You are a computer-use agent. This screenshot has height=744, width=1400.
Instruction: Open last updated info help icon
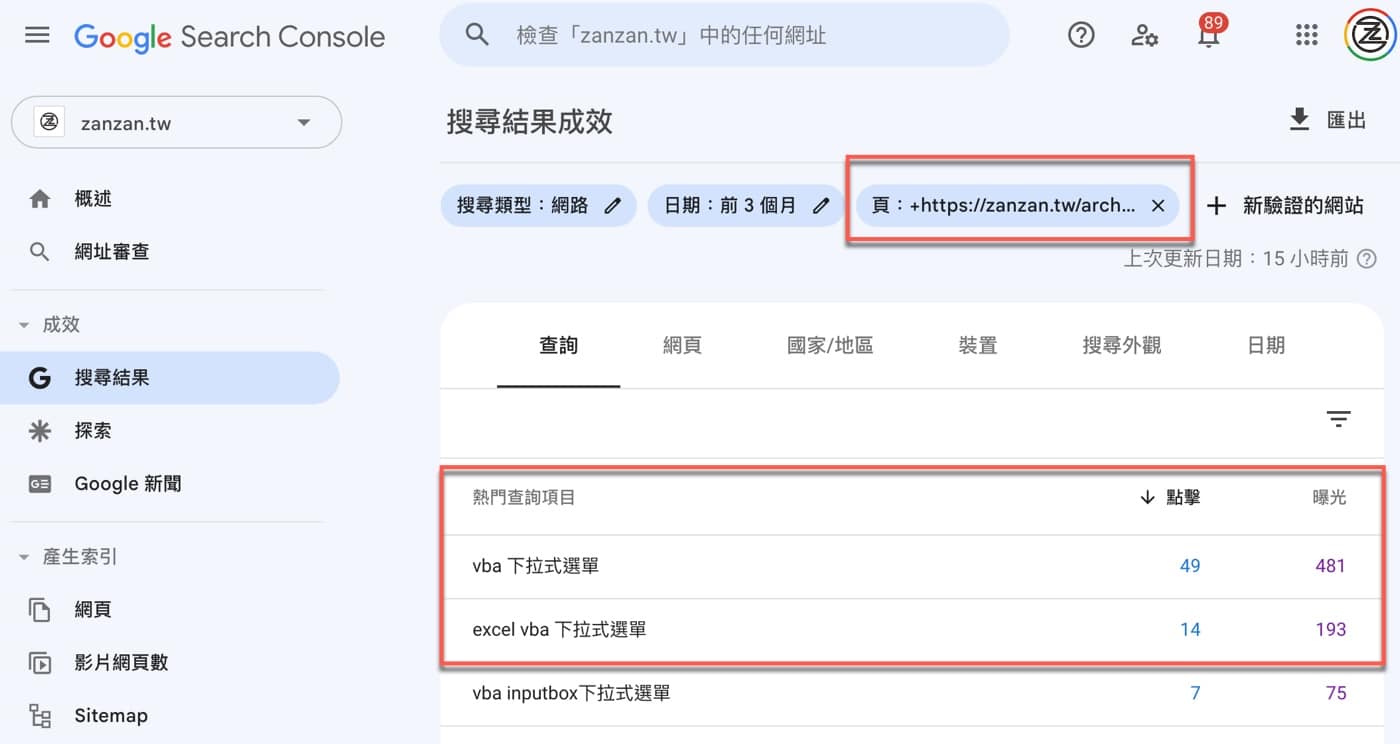click(1367, 259)
